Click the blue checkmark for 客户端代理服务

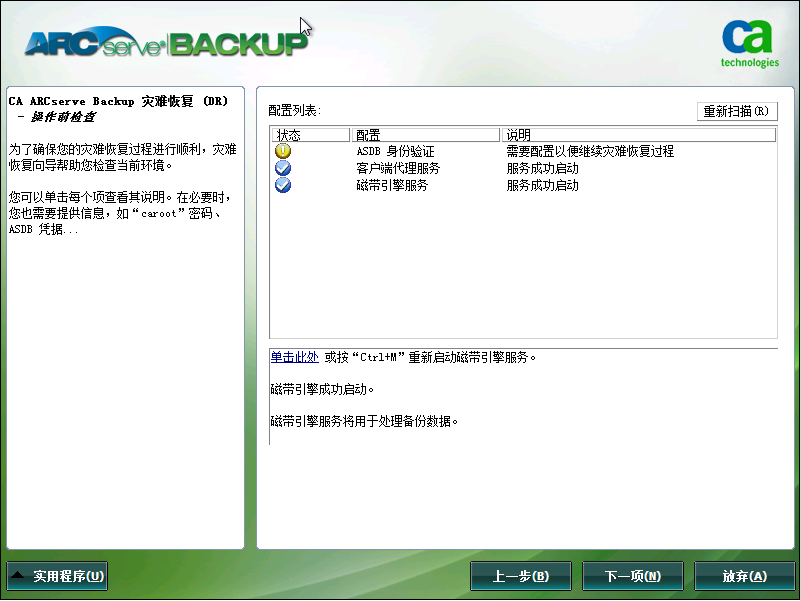point(285,168)
